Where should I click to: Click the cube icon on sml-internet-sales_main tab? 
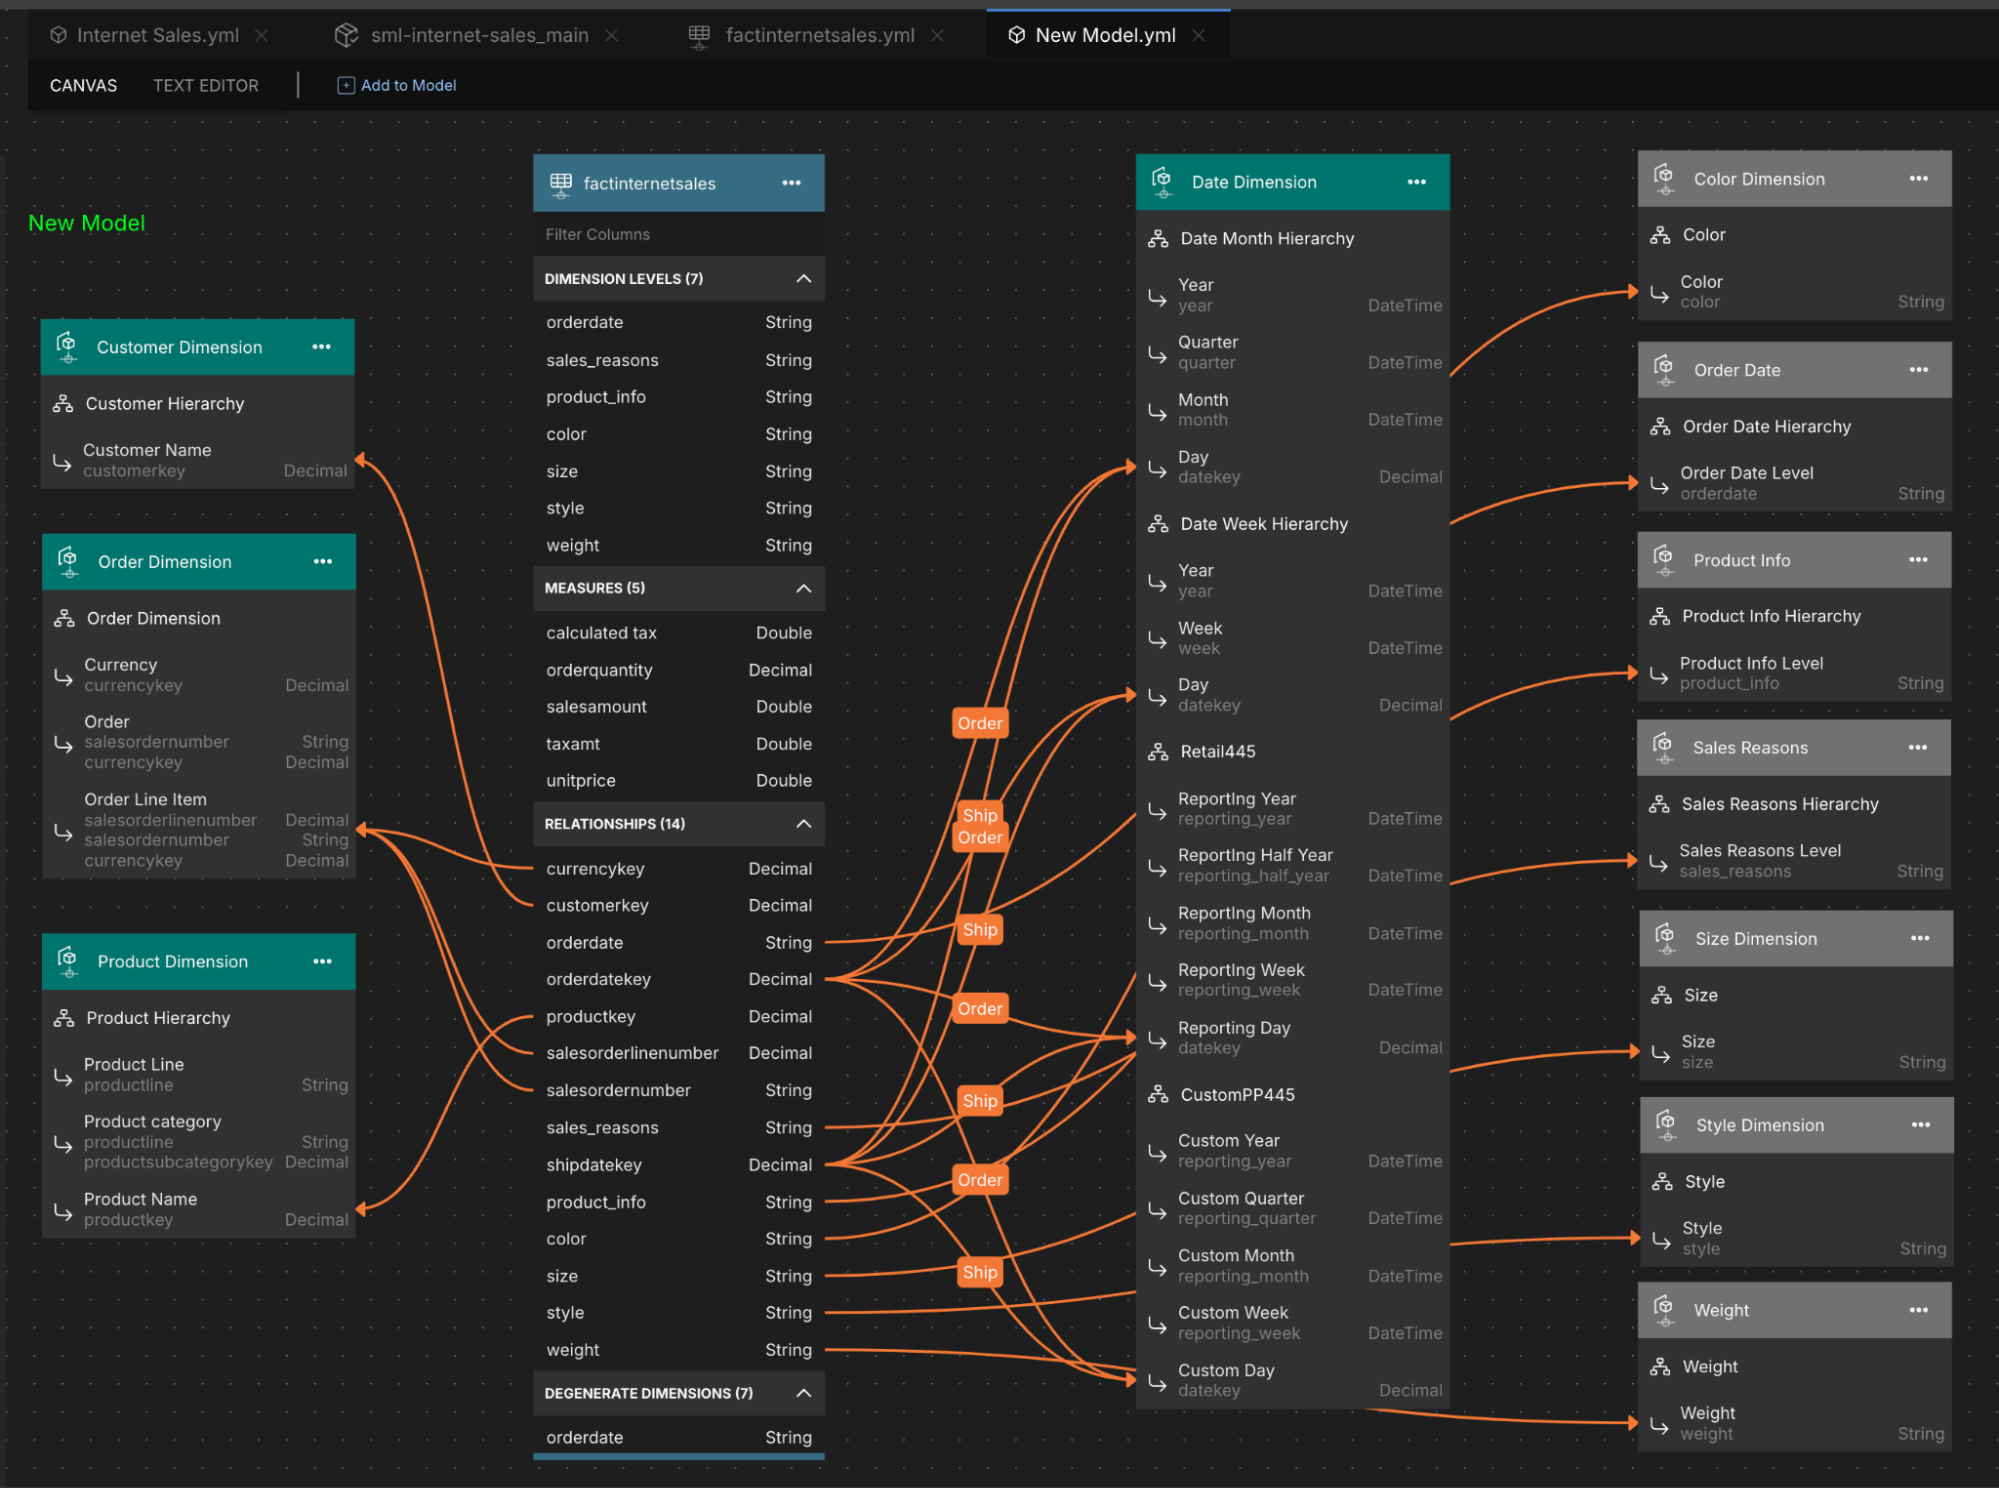pyautogui.click(x=346, y=34)
